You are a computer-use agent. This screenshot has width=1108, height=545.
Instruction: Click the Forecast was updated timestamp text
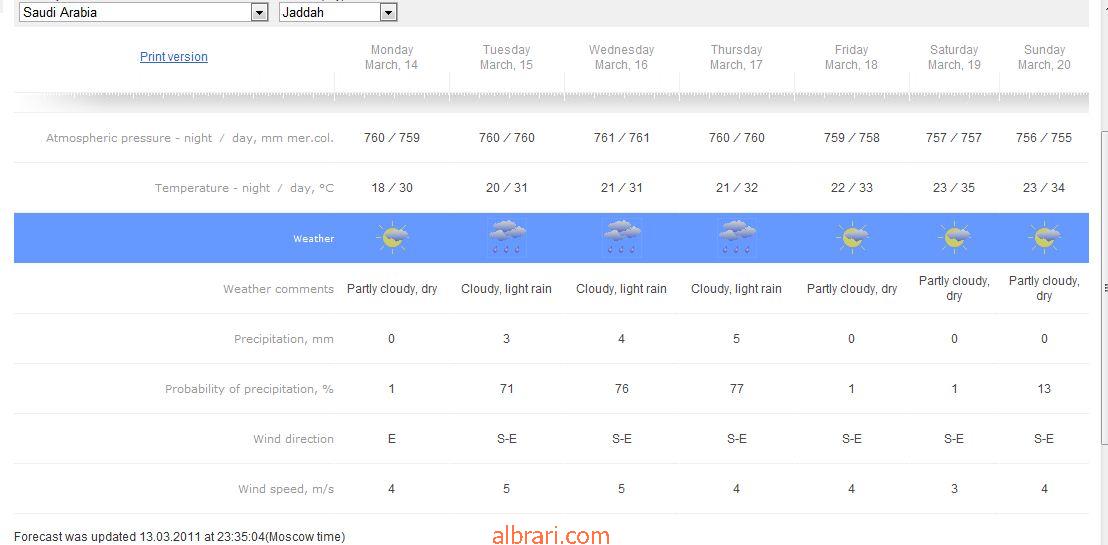click(x=179, y=537)
